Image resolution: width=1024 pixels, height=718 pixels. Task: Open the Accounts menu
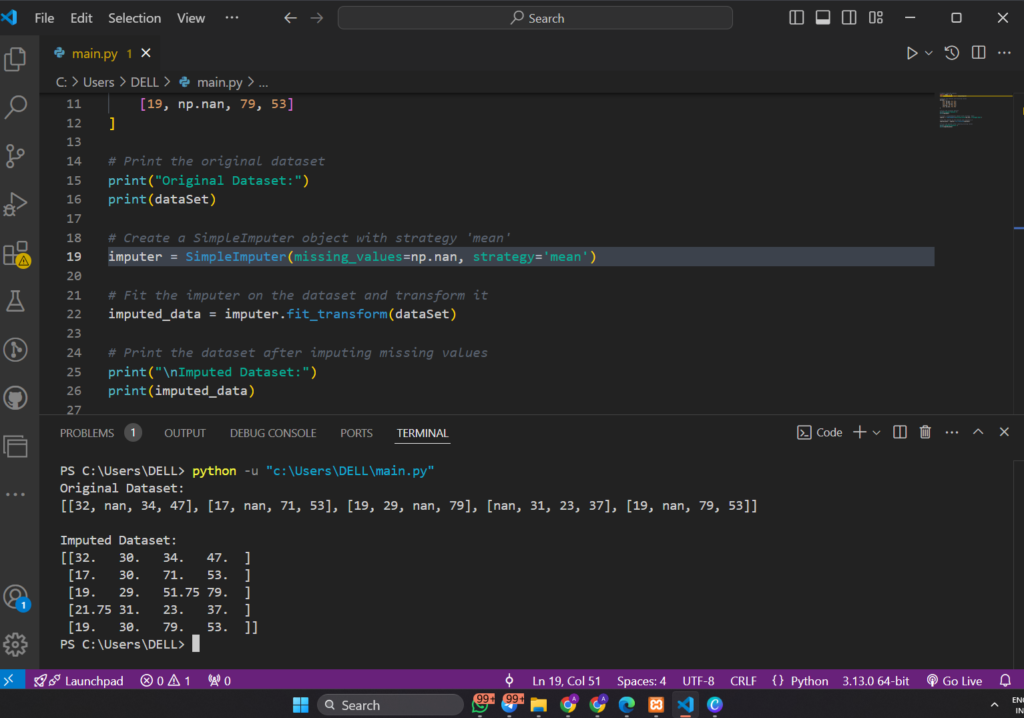[x=16, y=596]
